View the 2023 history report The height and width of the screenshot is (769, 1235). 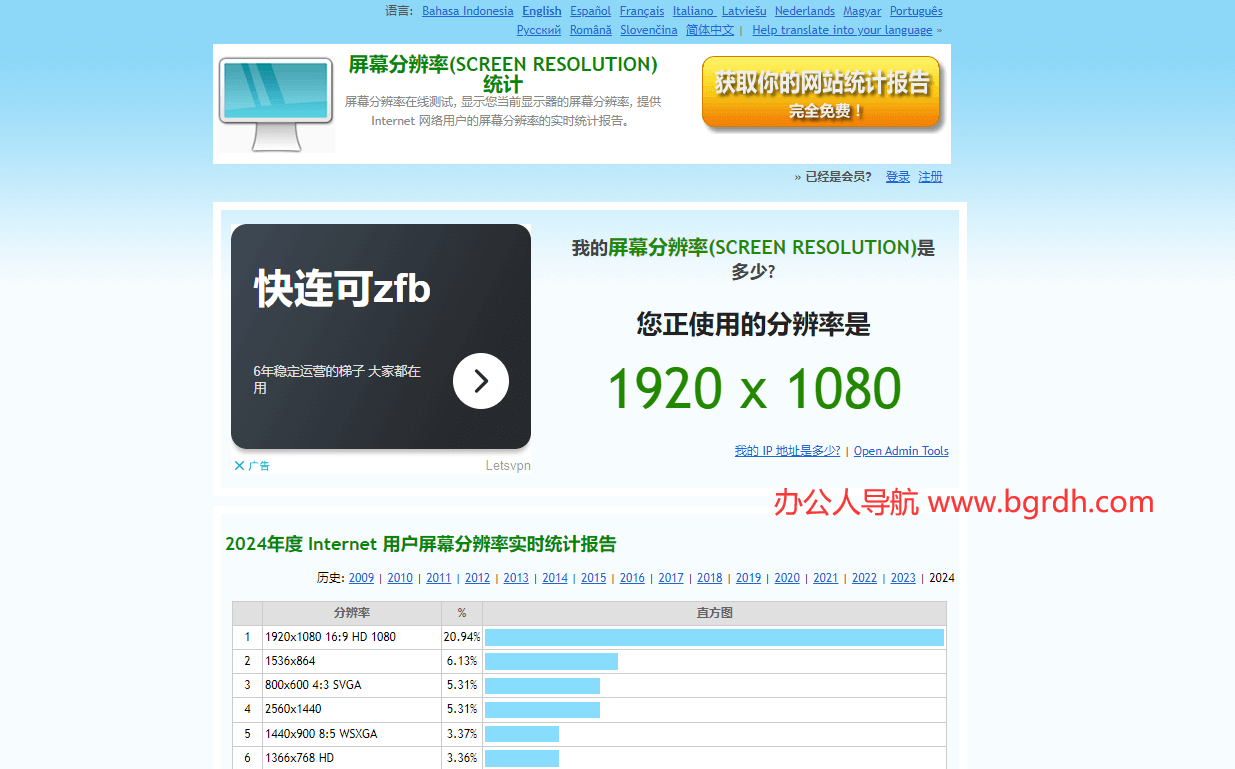[x=903, y=578]
